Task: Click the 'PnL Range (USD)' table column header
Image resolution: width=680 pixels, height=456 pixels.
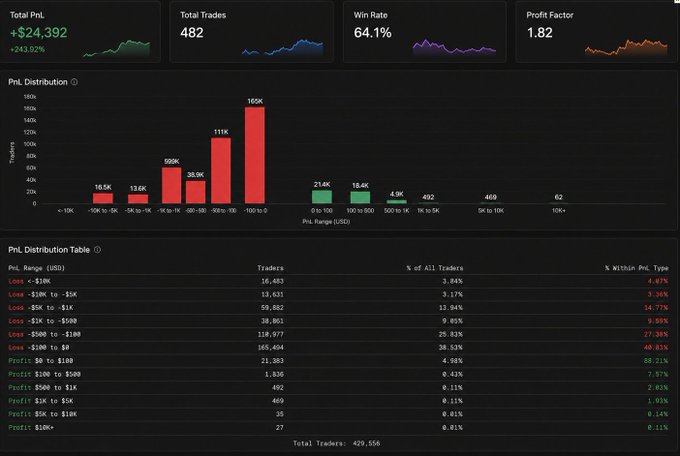Action: pos(36,268)
